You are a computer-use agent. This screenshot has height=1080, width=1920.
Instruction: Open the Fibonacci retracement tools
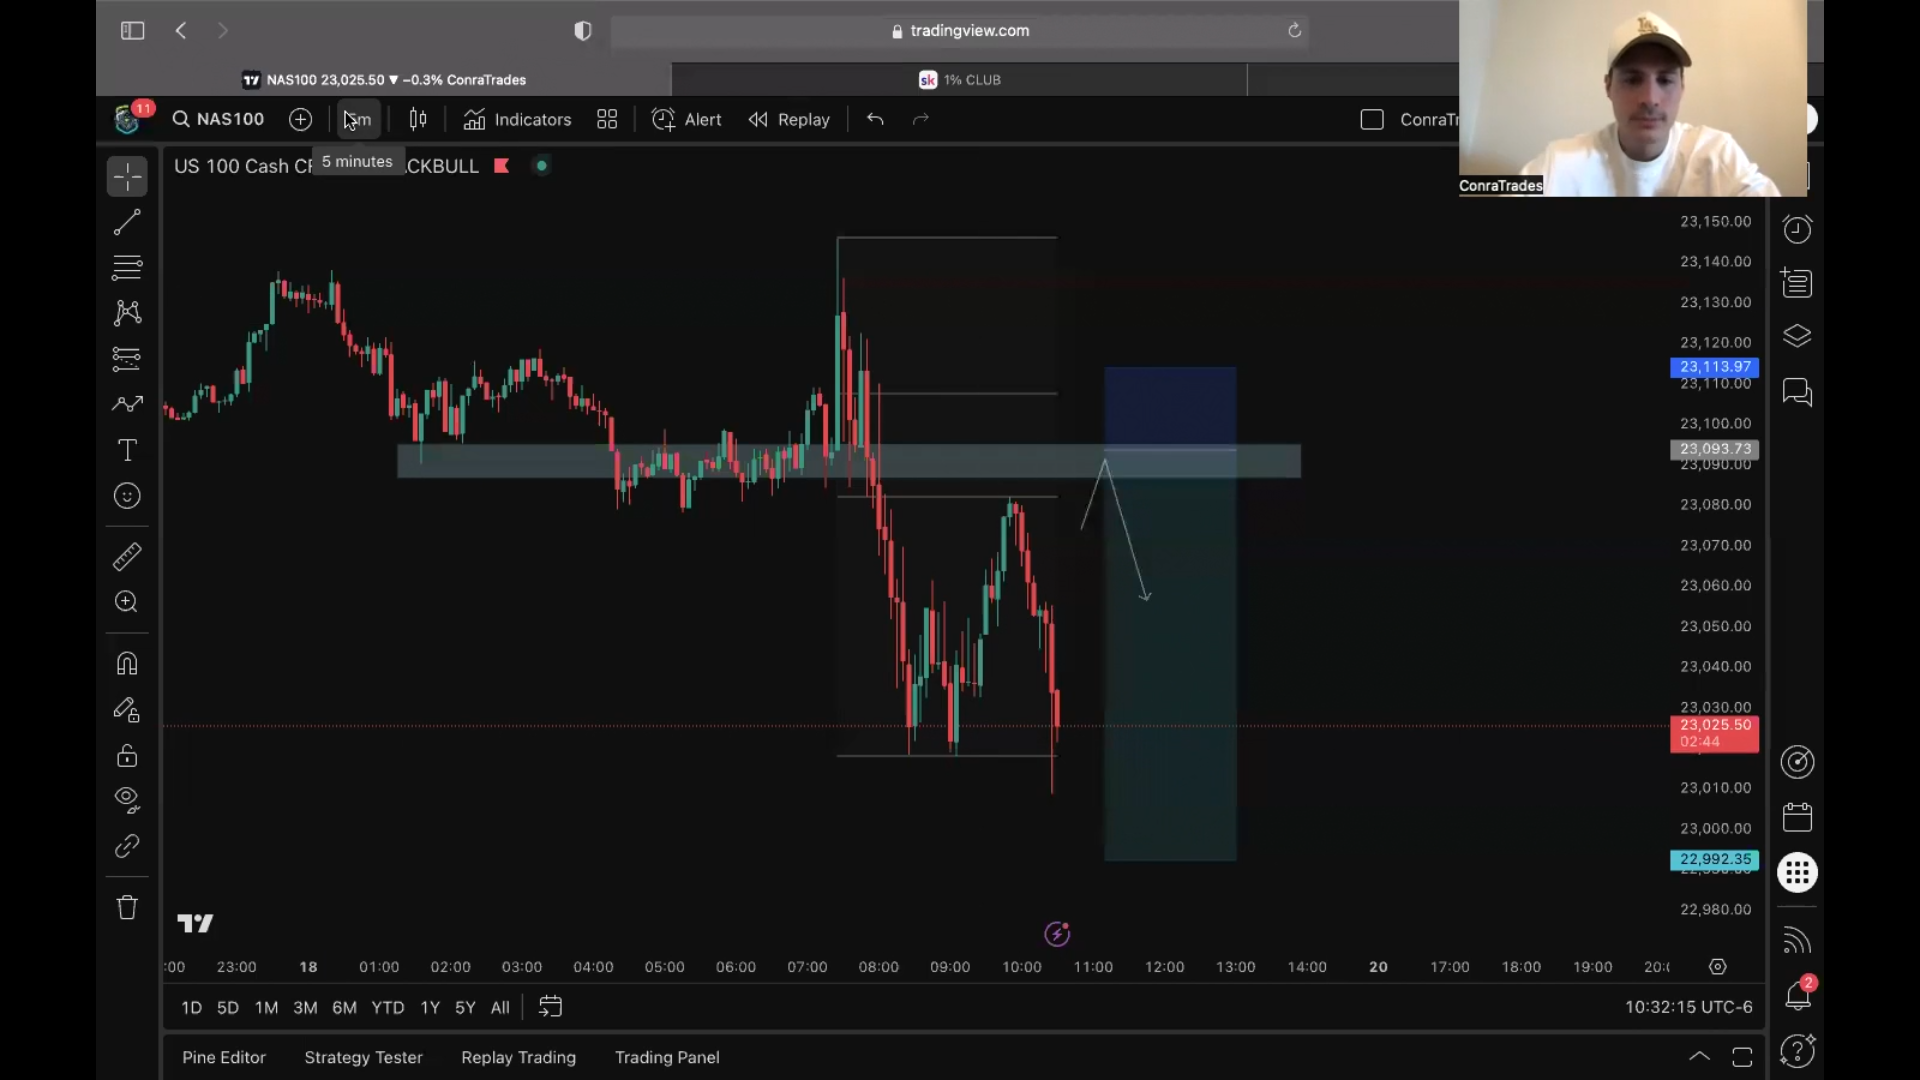(x=127, y=267)
